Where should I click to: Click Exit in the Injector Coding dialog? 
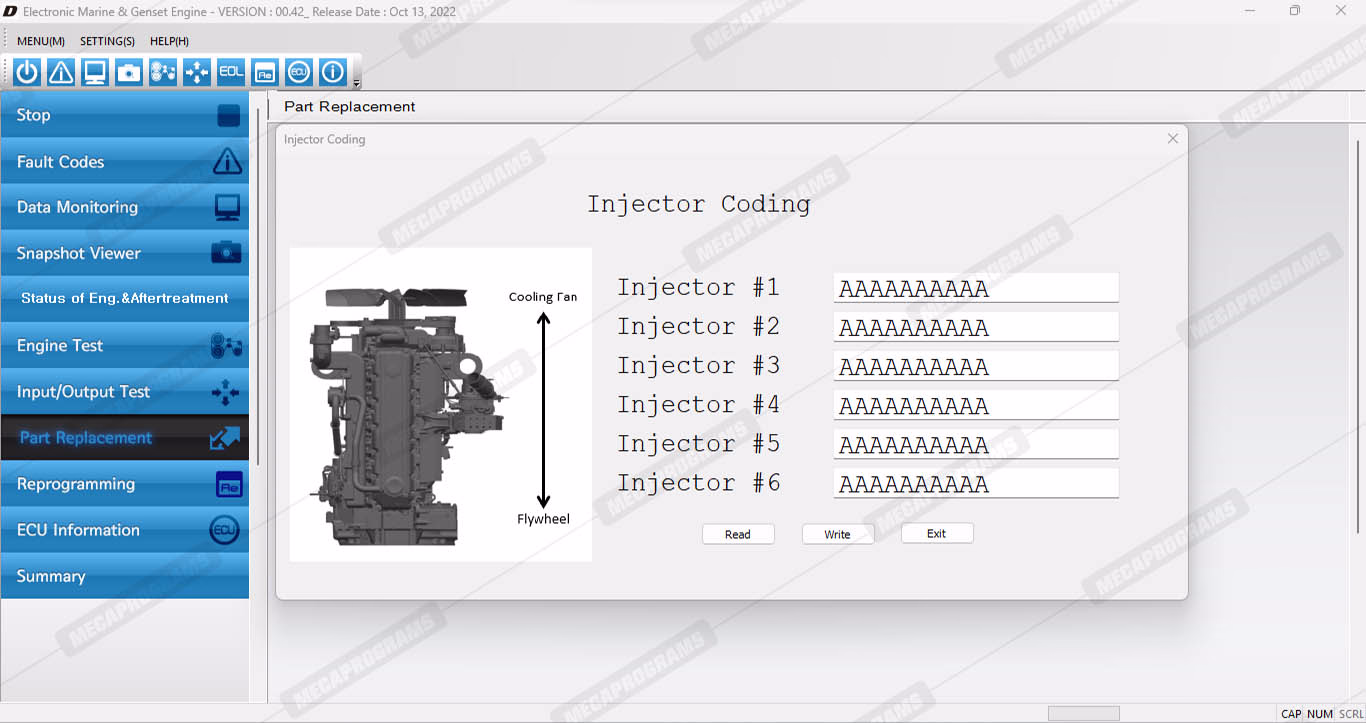pos(936,534)
